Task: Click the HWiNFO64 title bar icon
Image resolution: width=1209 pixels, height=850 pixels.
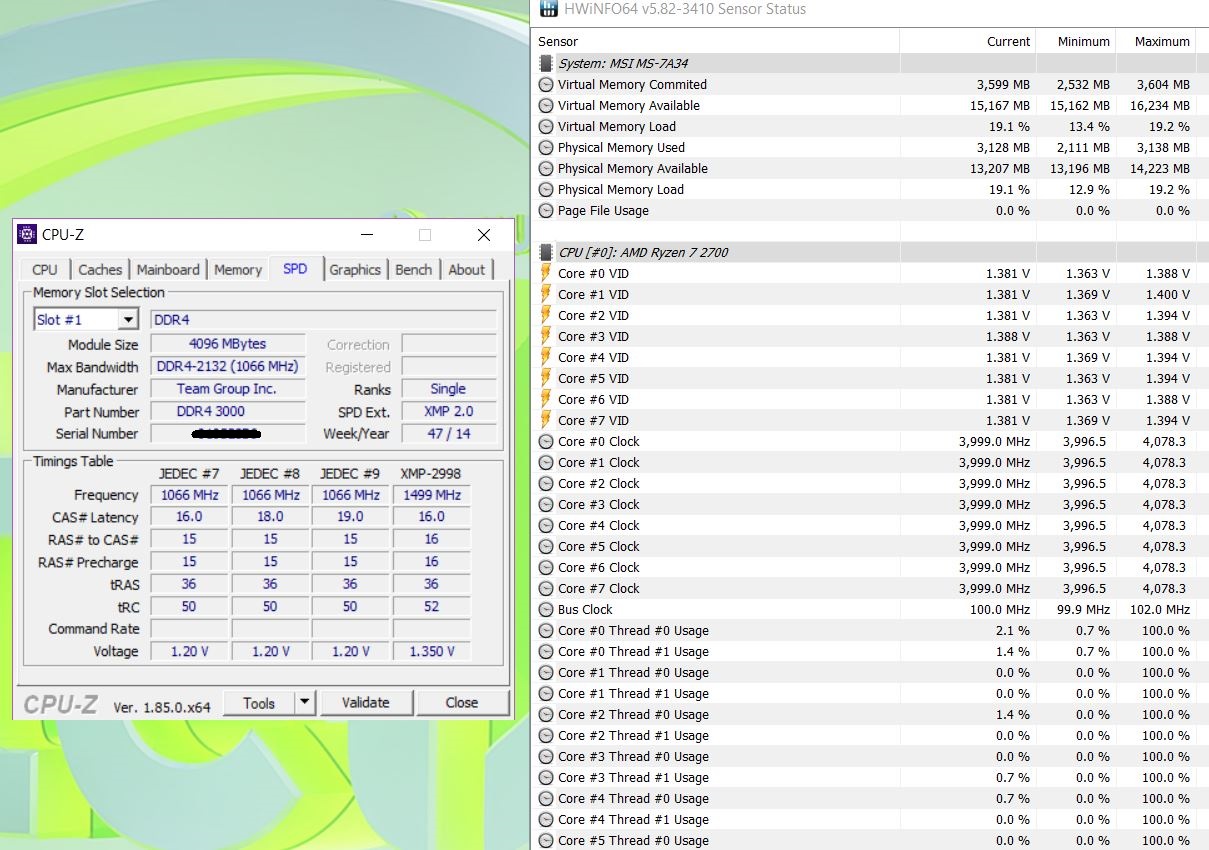Action: point(549,9)
